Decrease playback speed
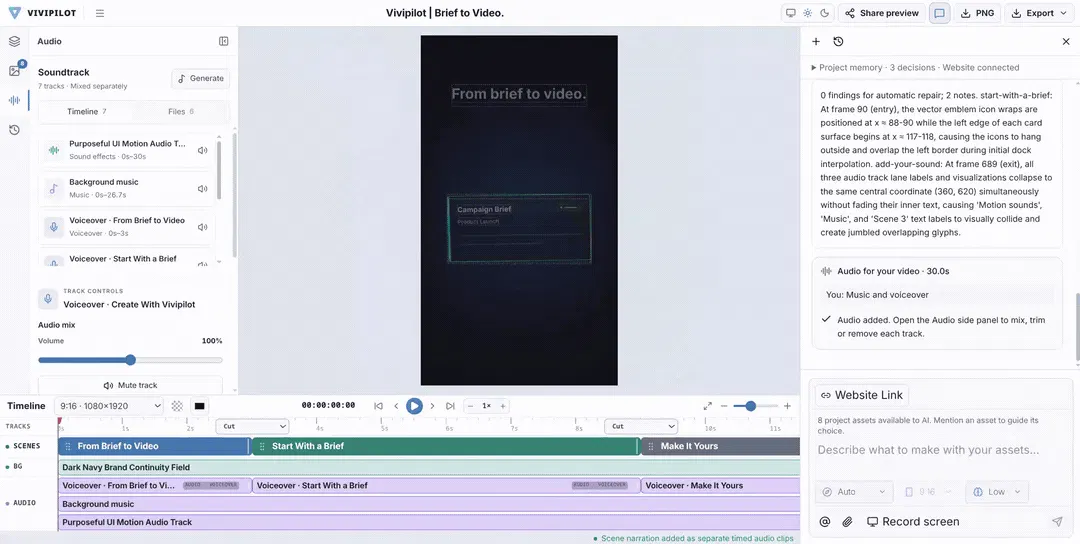This screenshot has height=544, width=1080. click(x=470, y=406)
